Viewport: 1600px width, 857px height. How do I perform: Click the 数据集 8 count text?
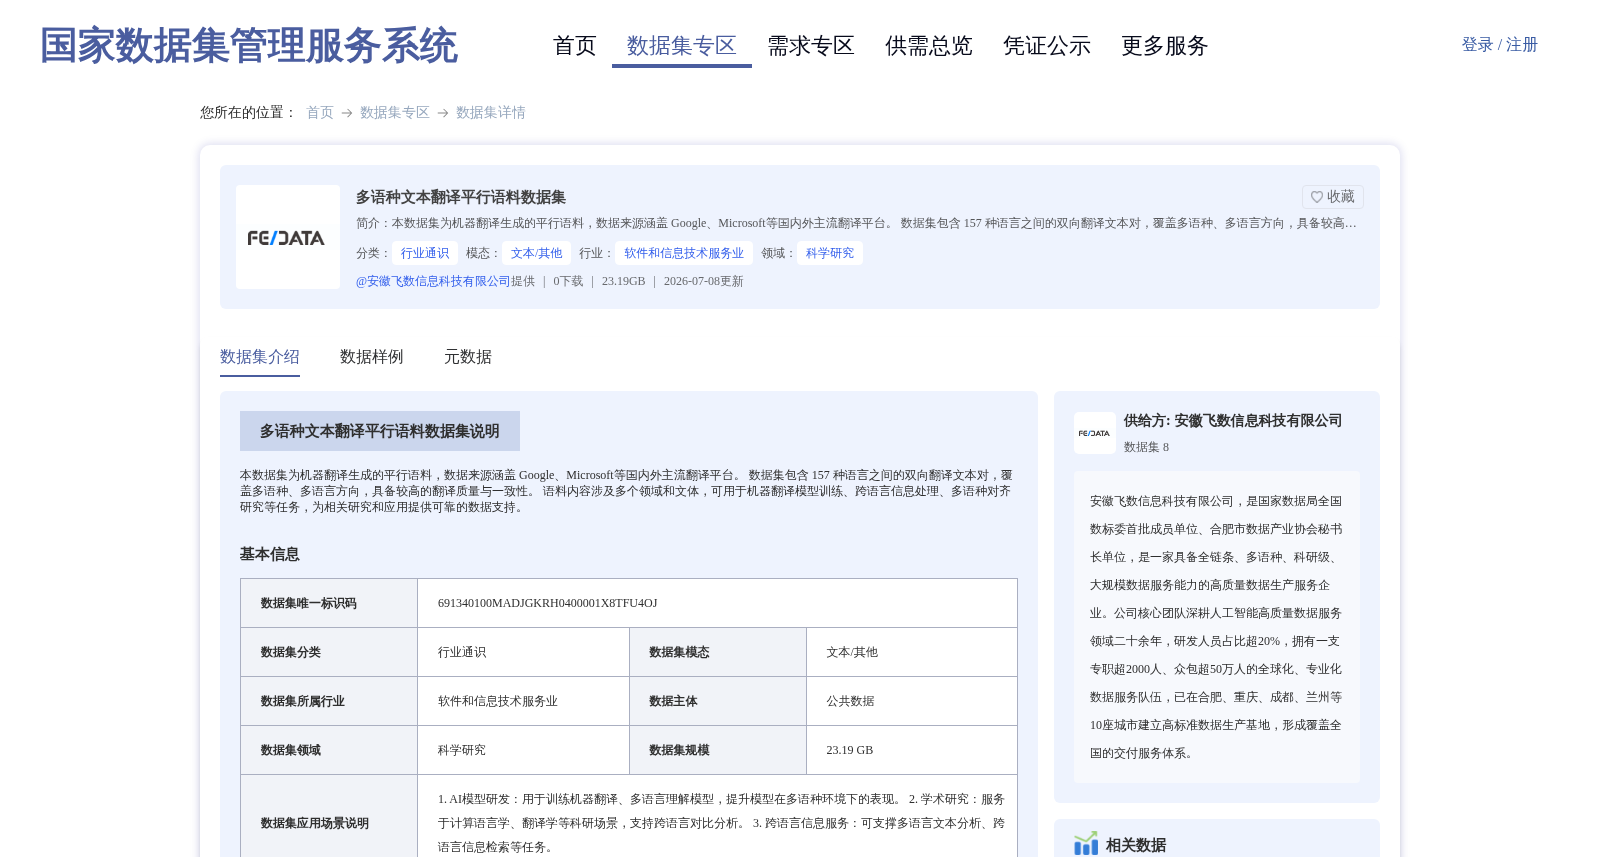click(1146, 447)
